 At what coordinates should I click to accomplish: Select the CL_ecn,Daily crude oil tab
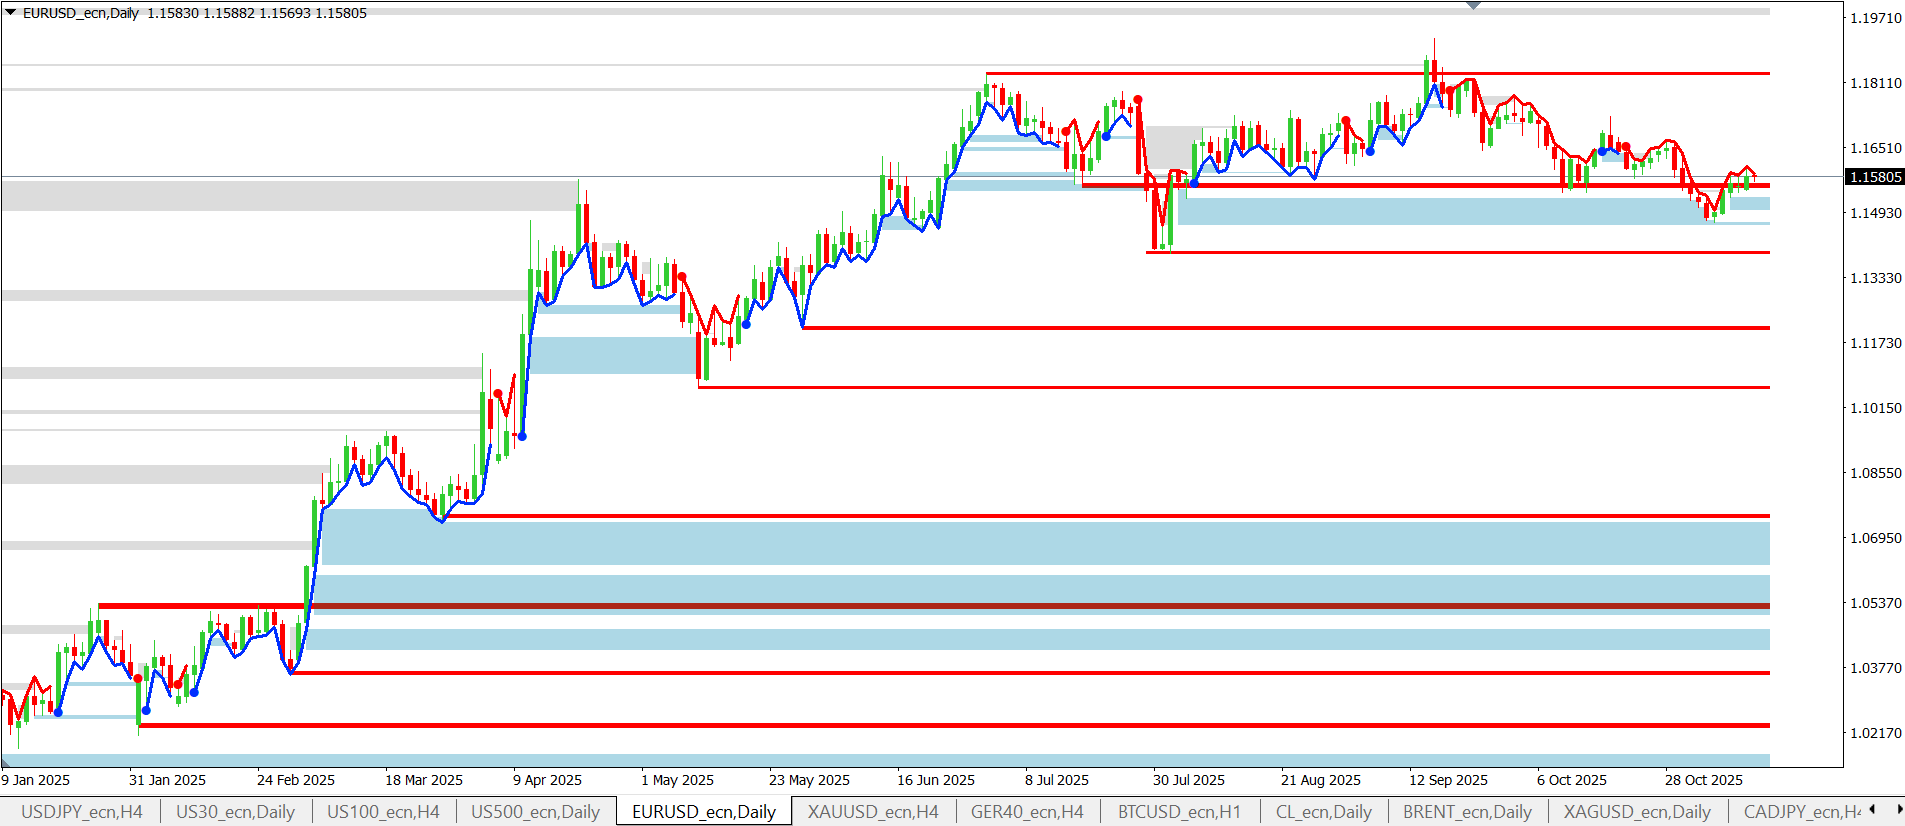coord(1324,812)
